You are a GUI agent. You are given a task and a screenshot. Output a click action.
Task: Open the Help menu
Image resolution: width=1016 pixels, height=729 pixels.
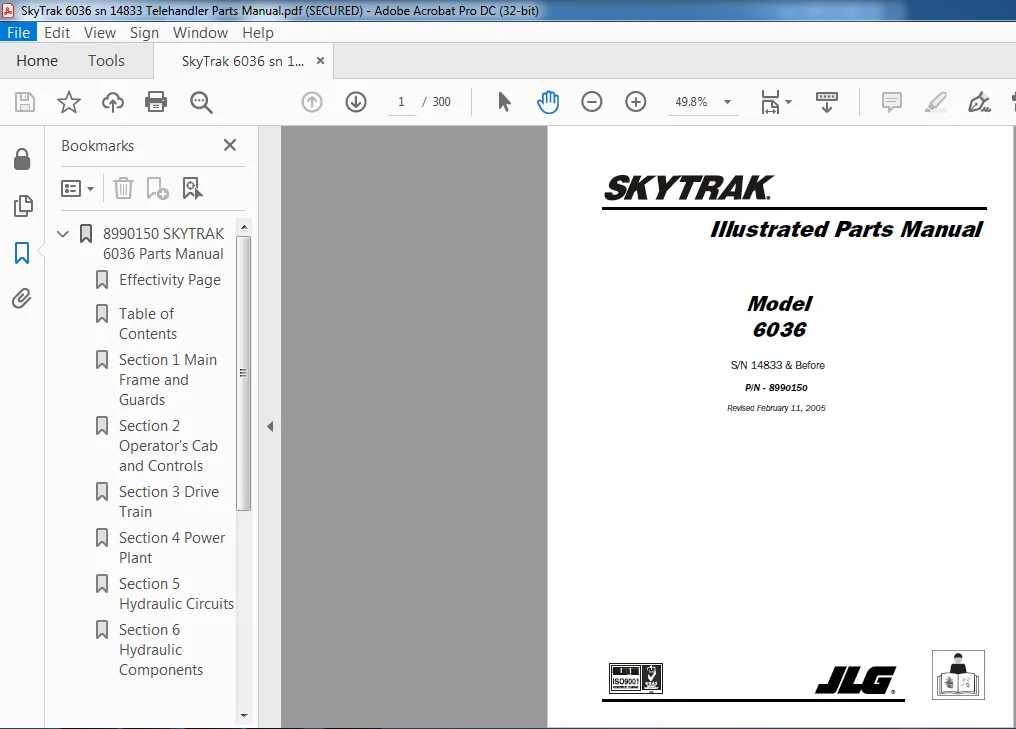pyautogui.click(x=258, y=32)
